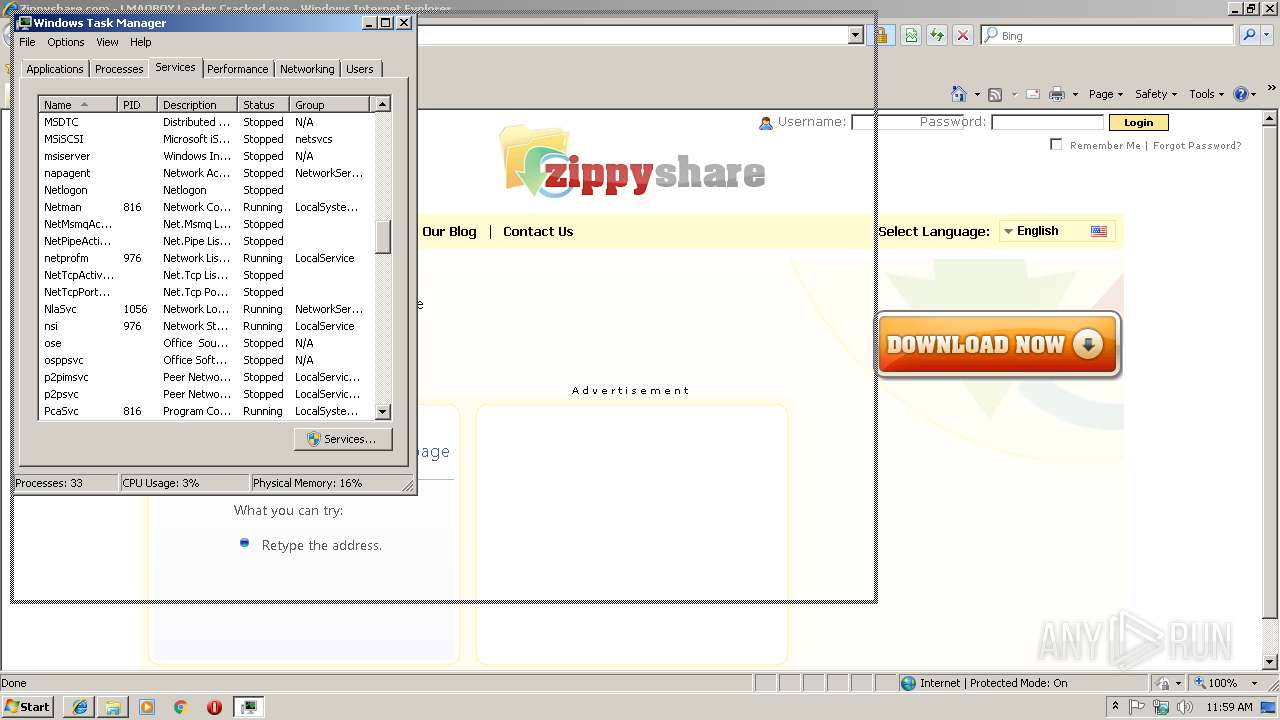The image size is (1280, 720).
Task: Click the Zippyshare logo
Action: click(632, 162)
